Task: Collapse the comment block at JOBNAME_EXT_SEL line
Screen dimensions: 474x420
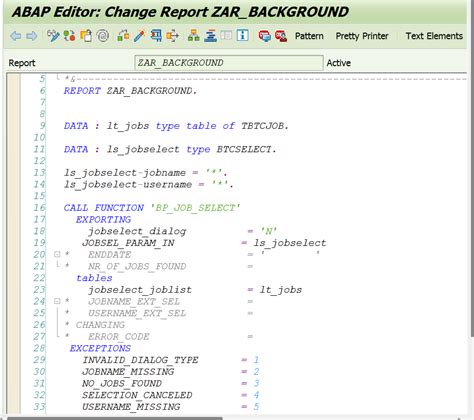Action: pyautogui.click(x=57, y=301)
